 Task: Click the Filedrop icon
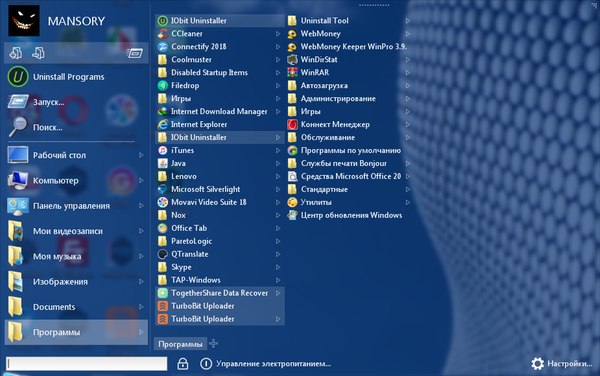[x=163, y=86]
